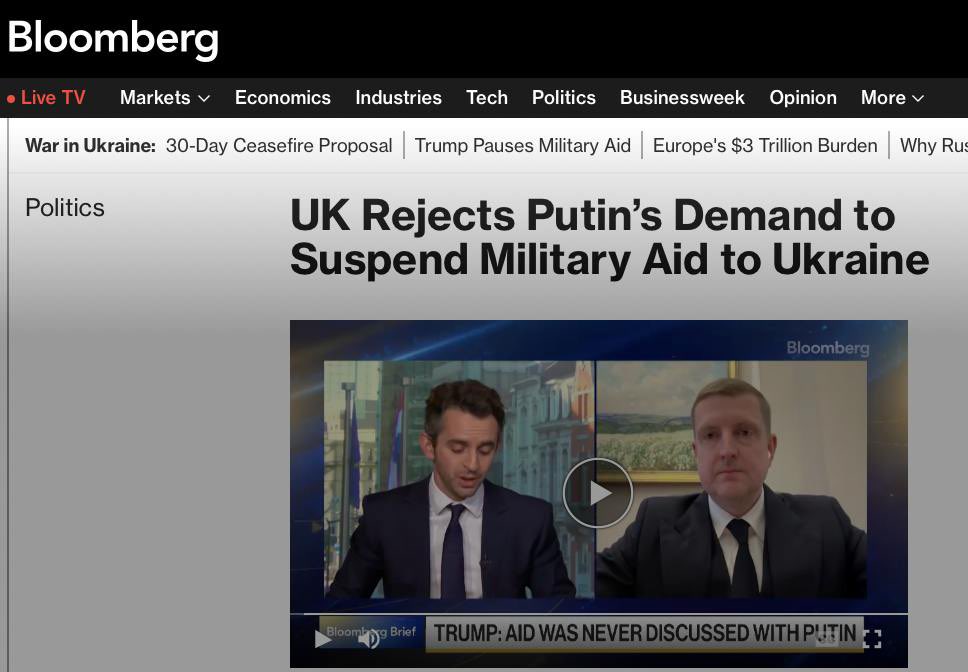Viewport: 968px width, 672px height.
Task: Toggle closed captions on the video
Action: click(827, 639)
